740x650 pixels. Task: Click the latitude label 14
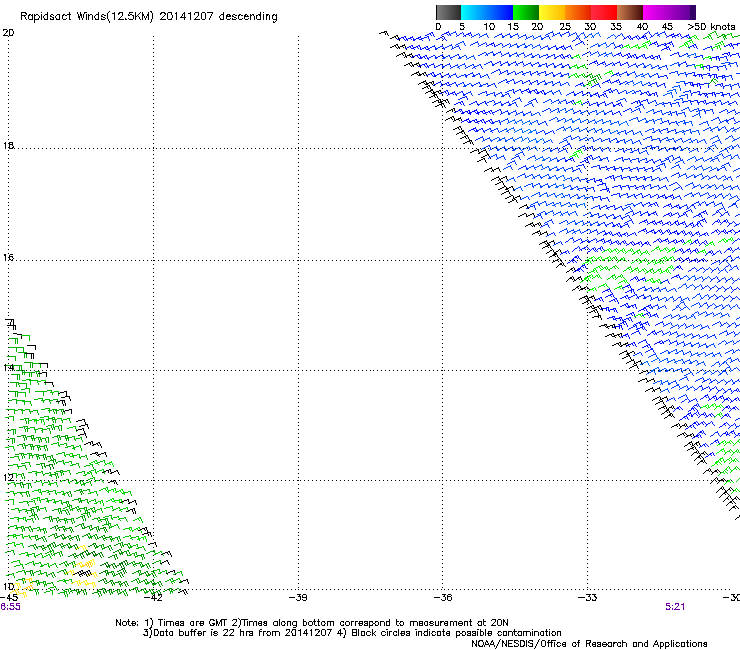click(x=8, y=367)
